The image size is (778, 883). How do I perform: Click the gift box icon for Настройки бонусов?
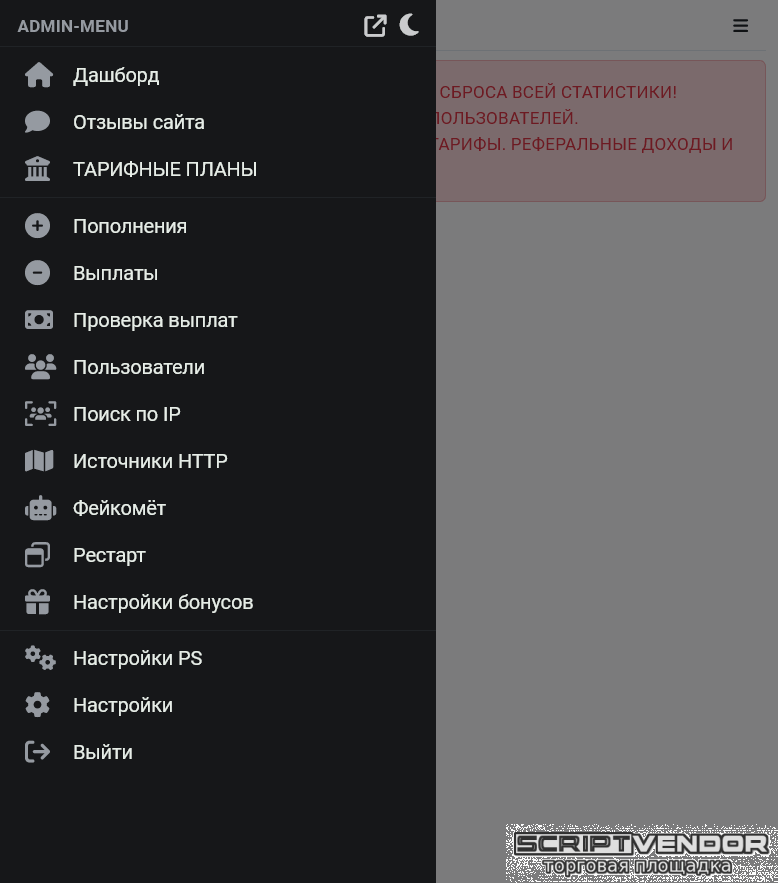coord(38,602)
